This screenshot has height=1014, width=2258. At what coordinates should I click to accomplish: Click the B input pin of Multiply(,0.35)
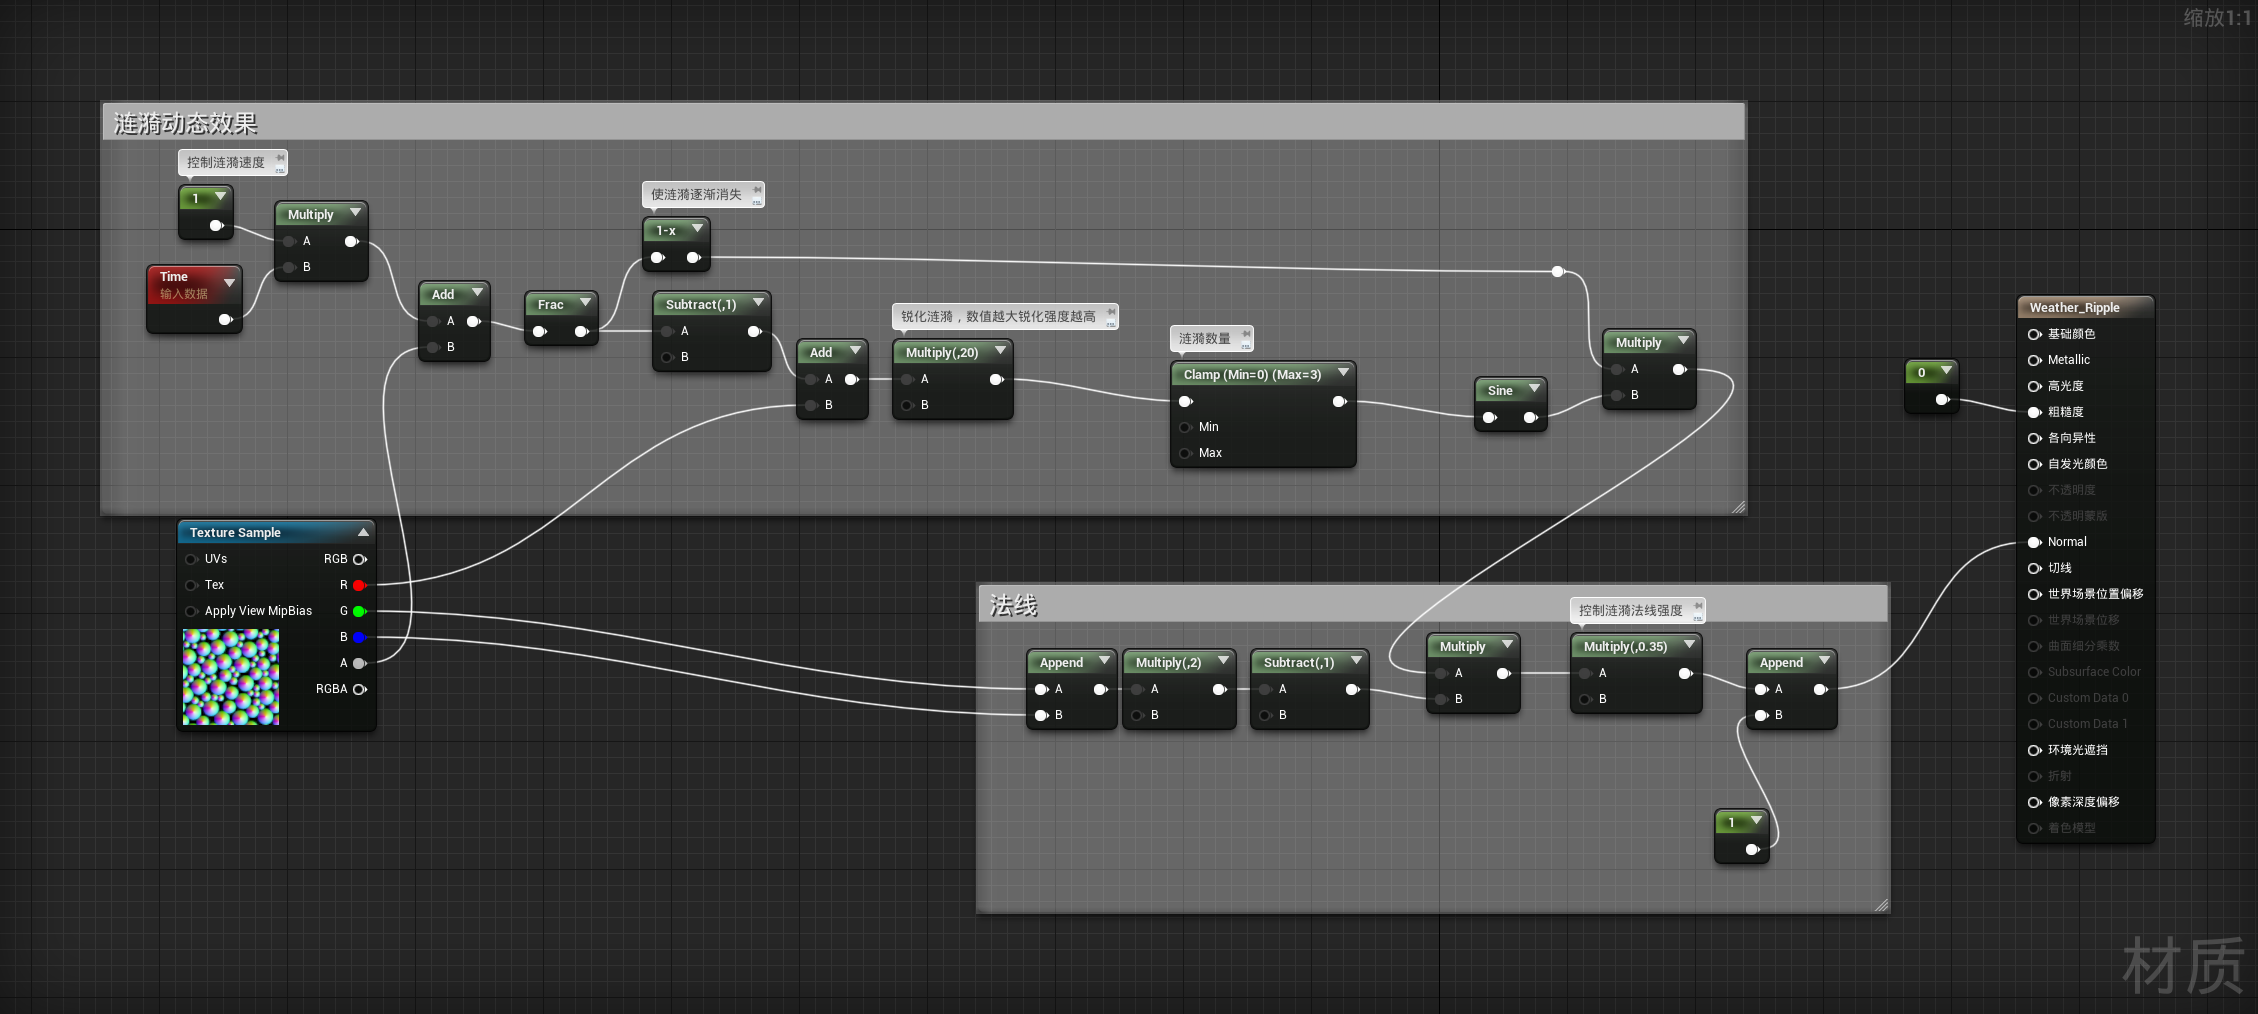(1585, 699)
